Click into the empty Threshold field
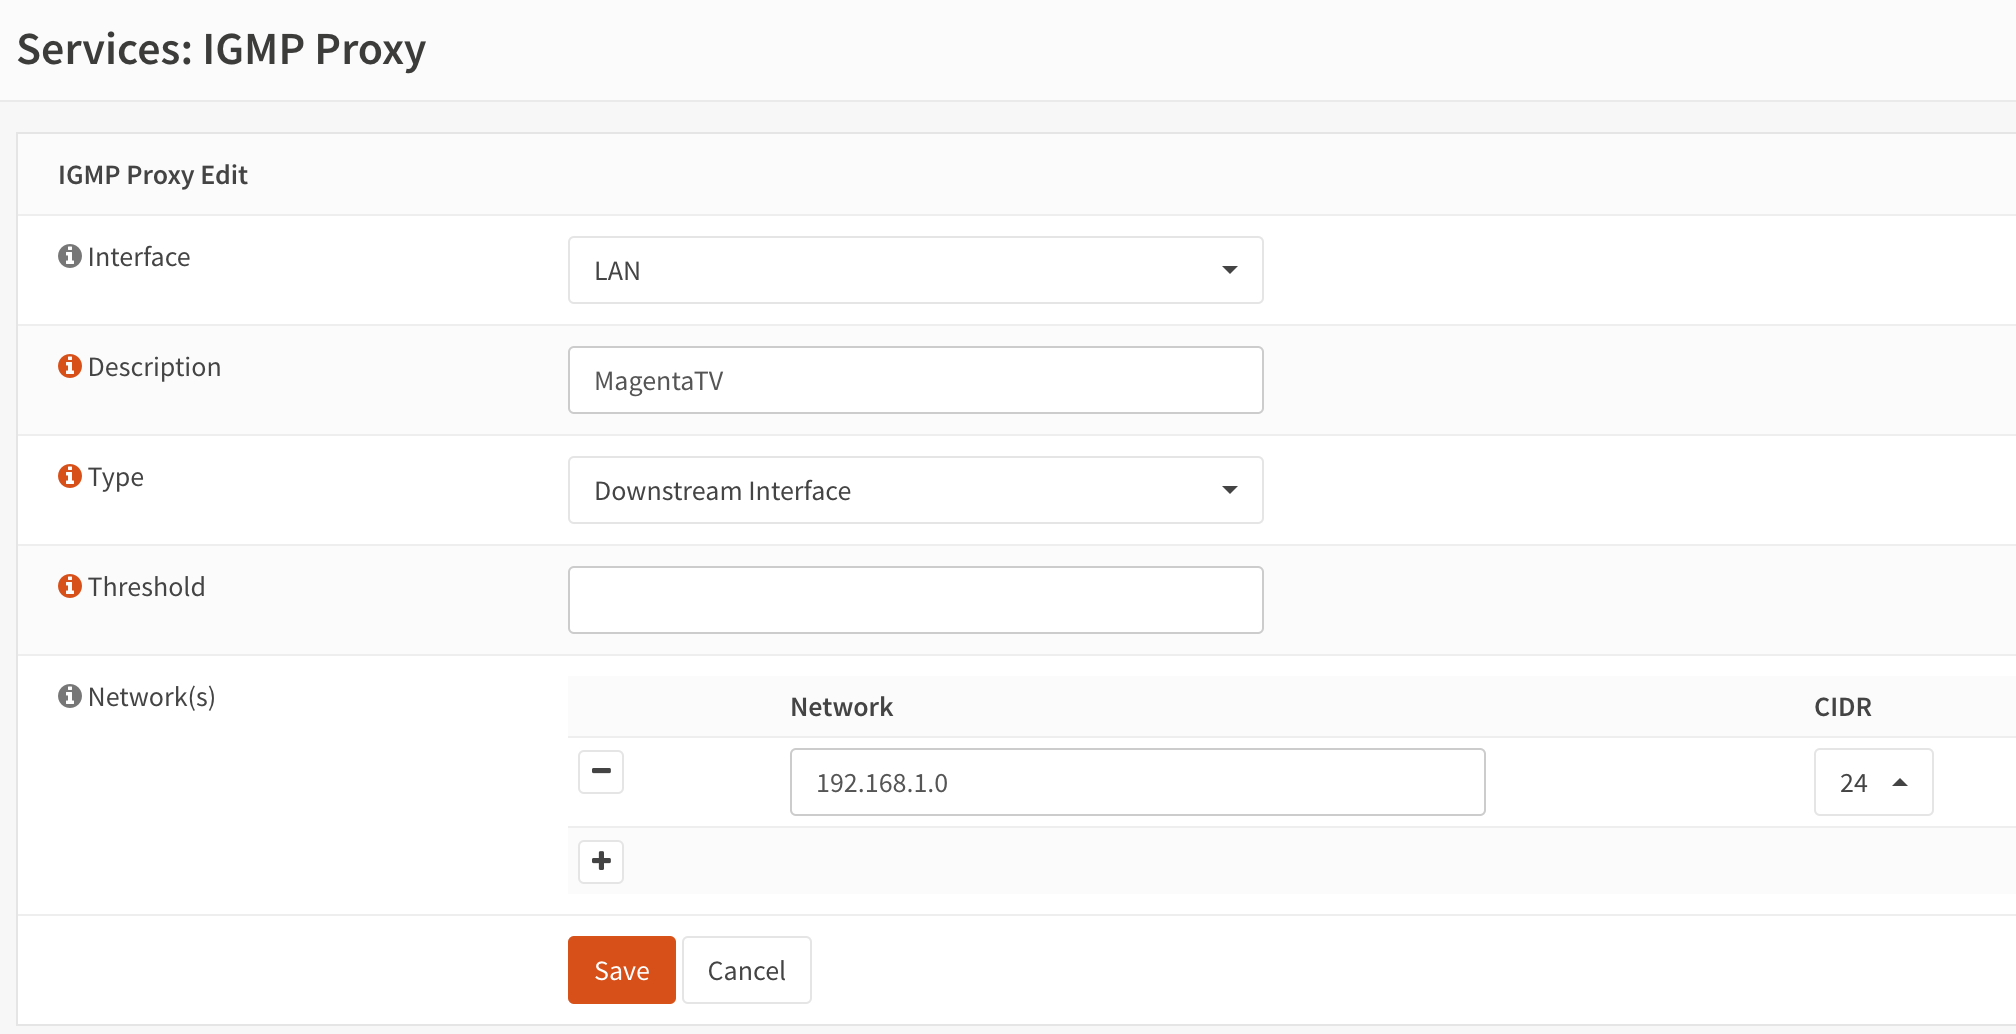Viewport: 2016px width, 1034px height. [x=915, y=600]
